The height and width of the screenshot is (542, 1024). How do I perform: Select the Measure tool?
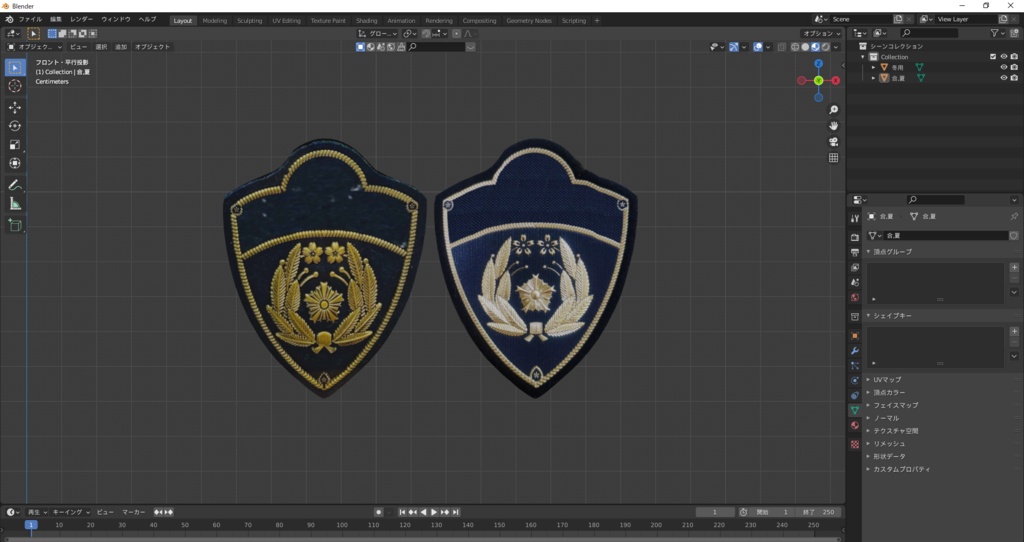(x=15, y=204)
